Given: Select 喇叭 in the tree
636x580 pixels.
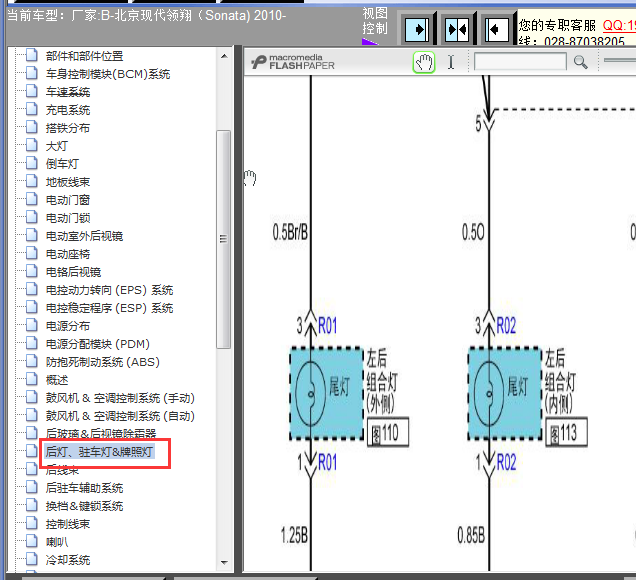Looking at the screenshot, I should pos(57,542).
